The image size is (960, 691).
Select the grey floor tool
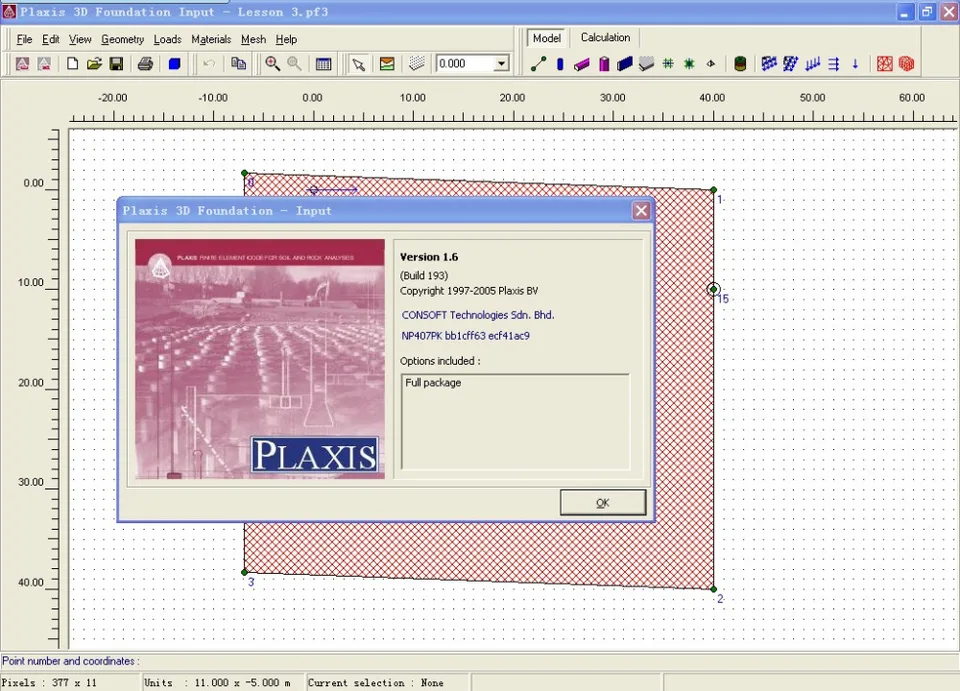tap(646, 64)
